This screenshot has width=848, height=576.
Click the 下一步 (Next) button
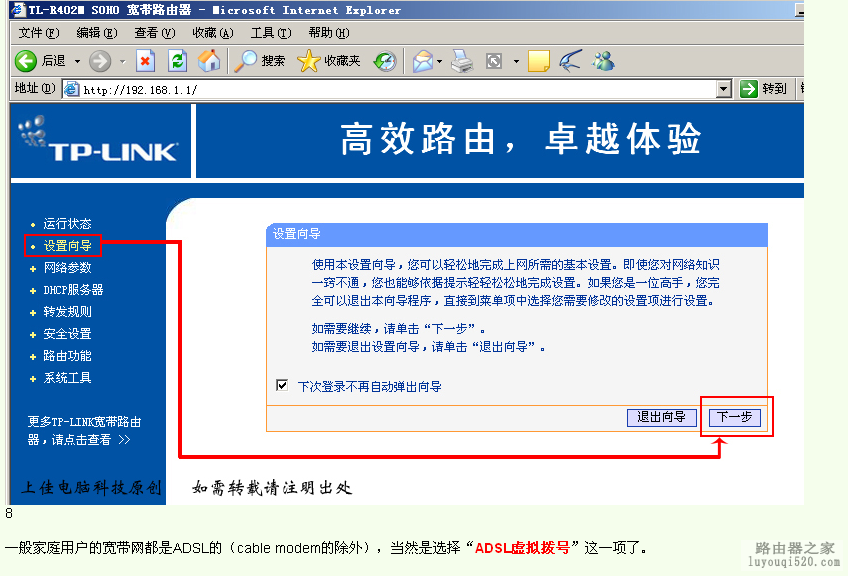[x=735, y=417]
